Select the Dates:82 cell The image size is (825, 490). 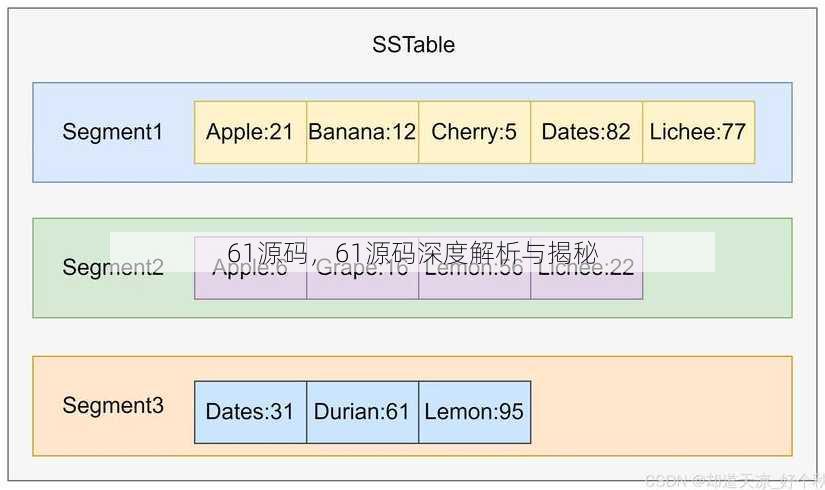click(x=587, y=132)
